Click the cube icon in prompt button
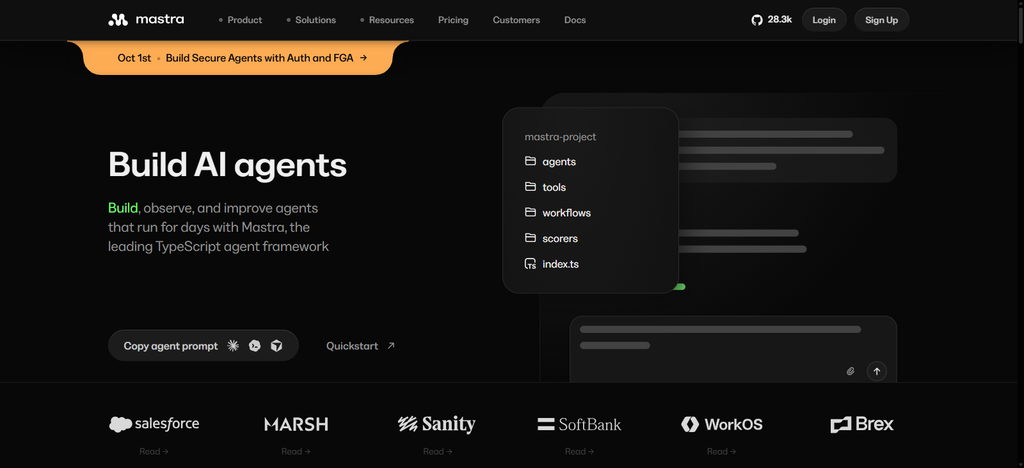The height and width of the screenshot is (468, 1024). click(x=277, y=346)
